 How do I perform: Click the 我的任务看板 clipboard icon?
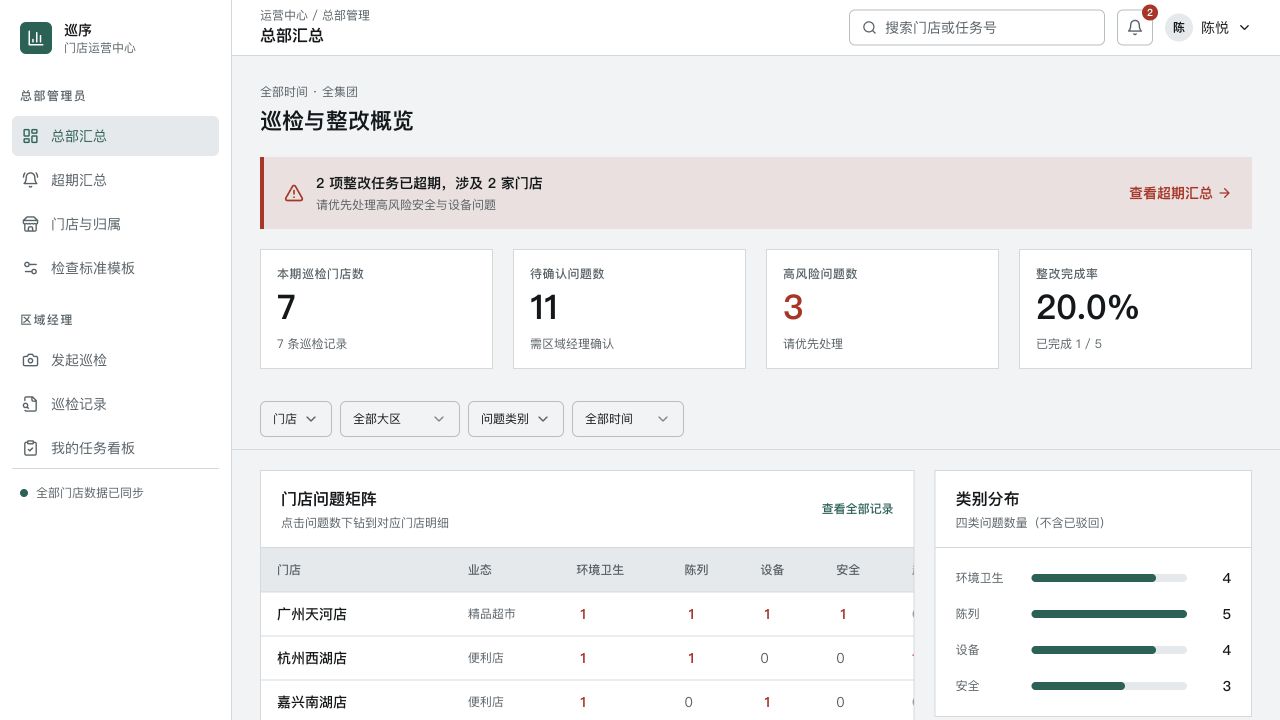[30, 448]
